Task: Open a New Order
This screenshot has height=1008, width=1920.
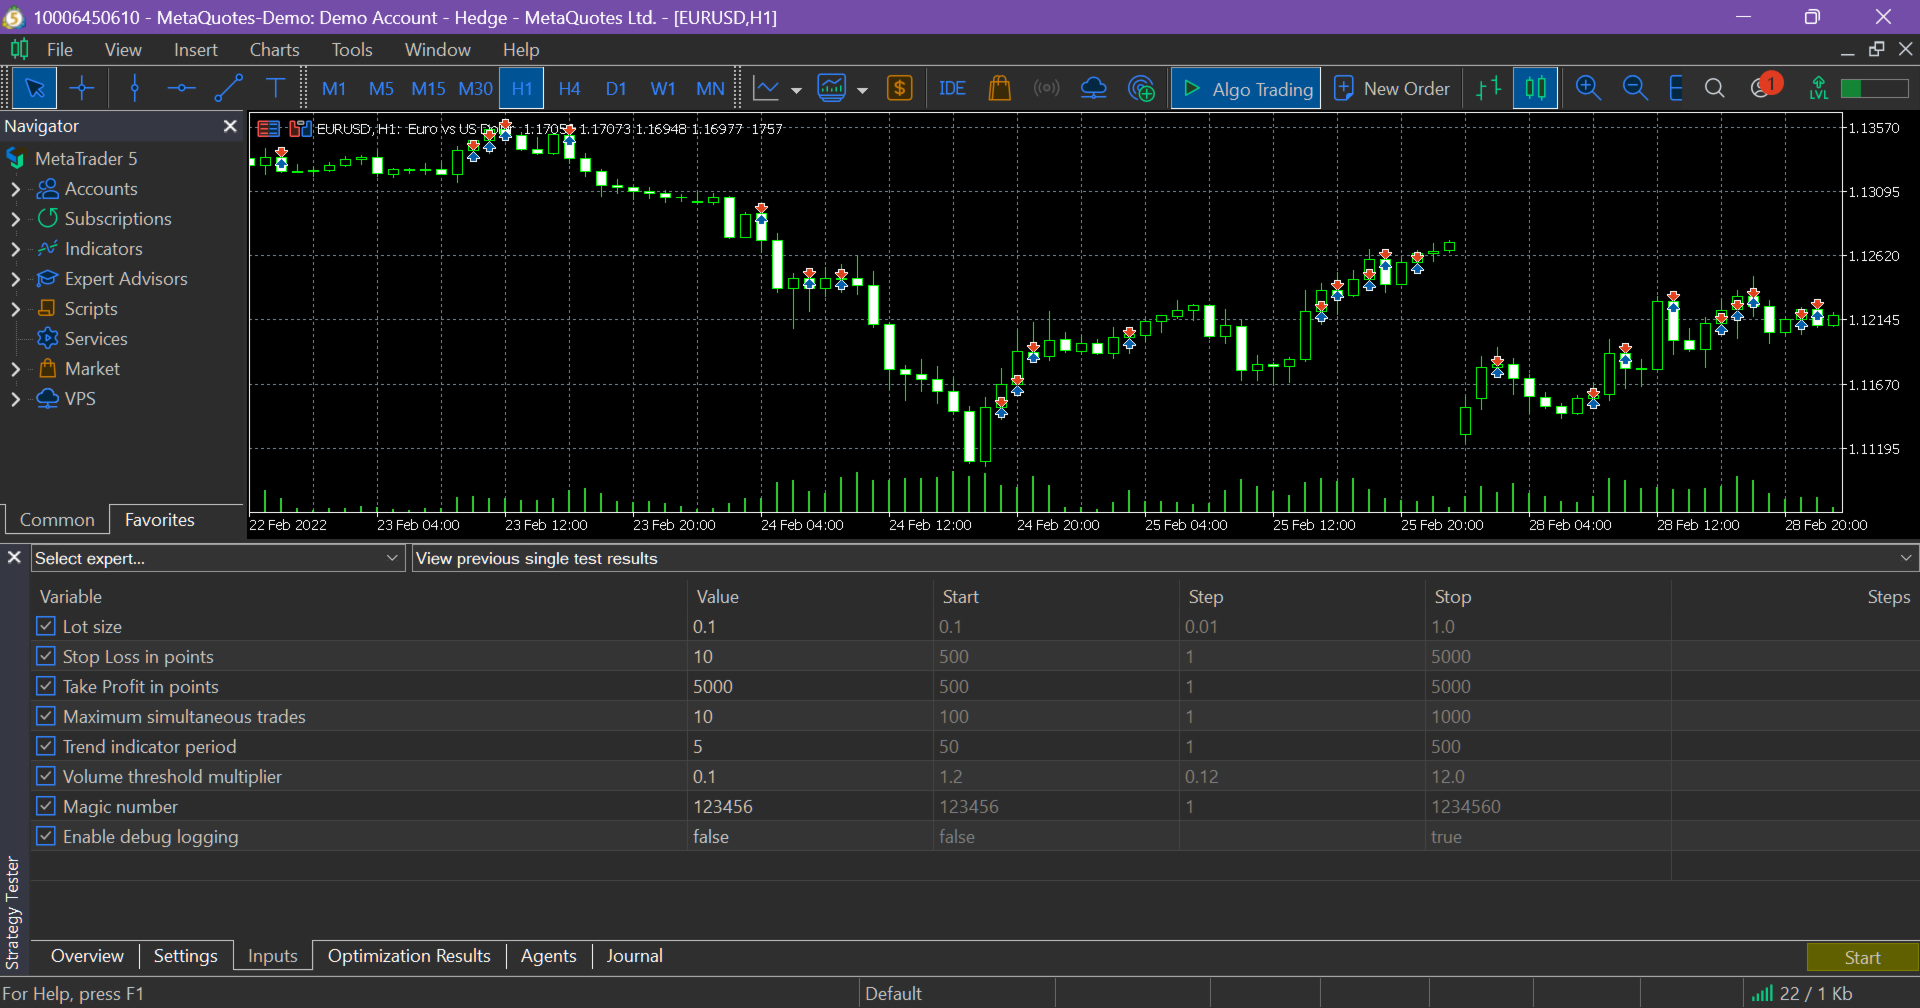Action: pyautogui.click(x=1391, y=89)
